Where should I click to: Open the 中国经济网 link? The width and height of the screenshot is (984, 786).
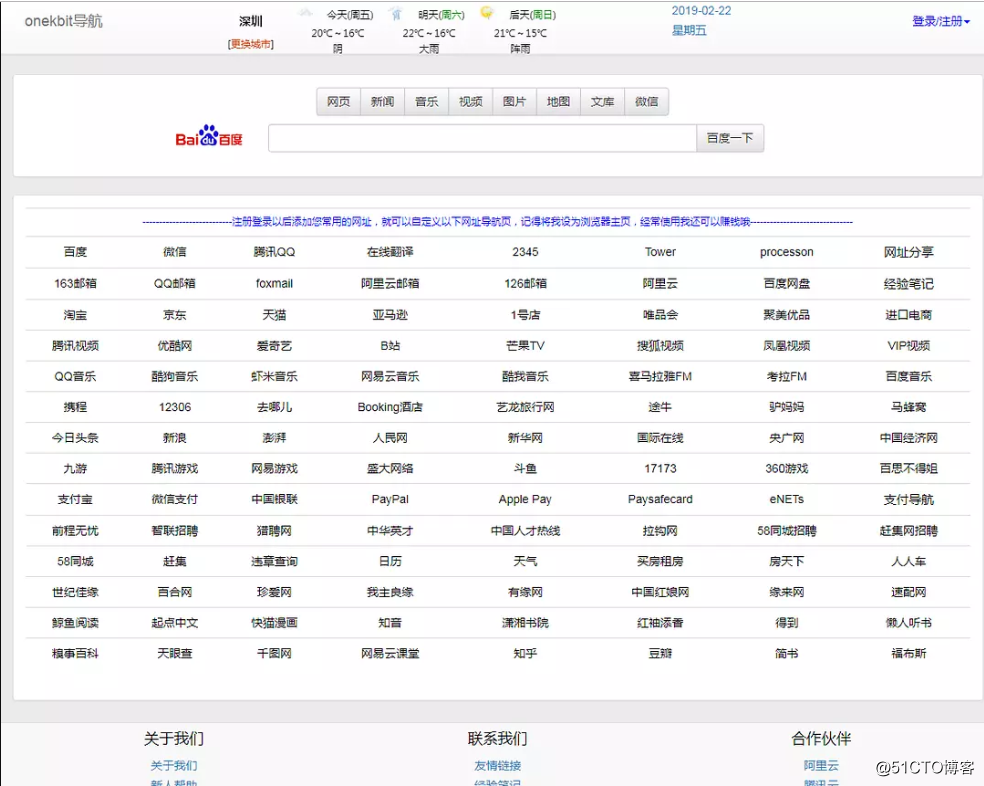point(909,438)
